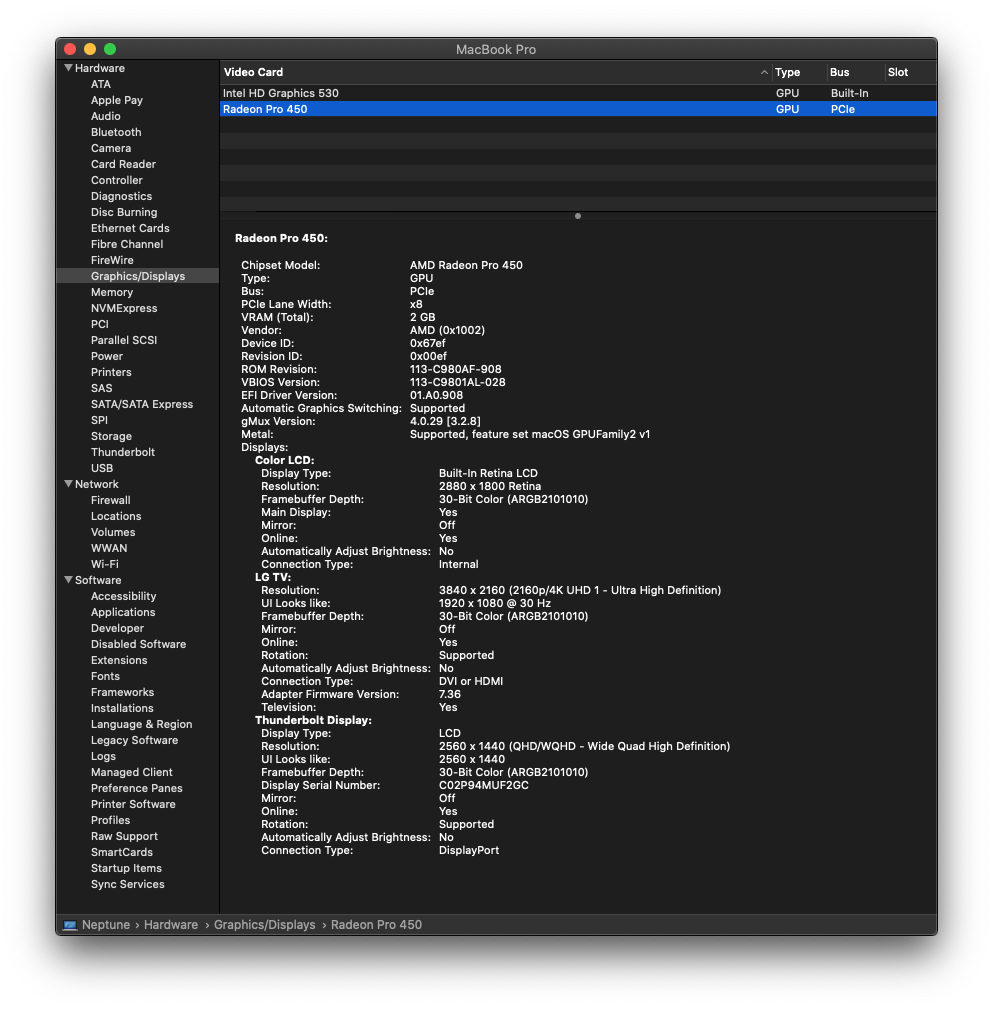Click Radeon Pro 450 in the path bar

[x=376, y=925]
